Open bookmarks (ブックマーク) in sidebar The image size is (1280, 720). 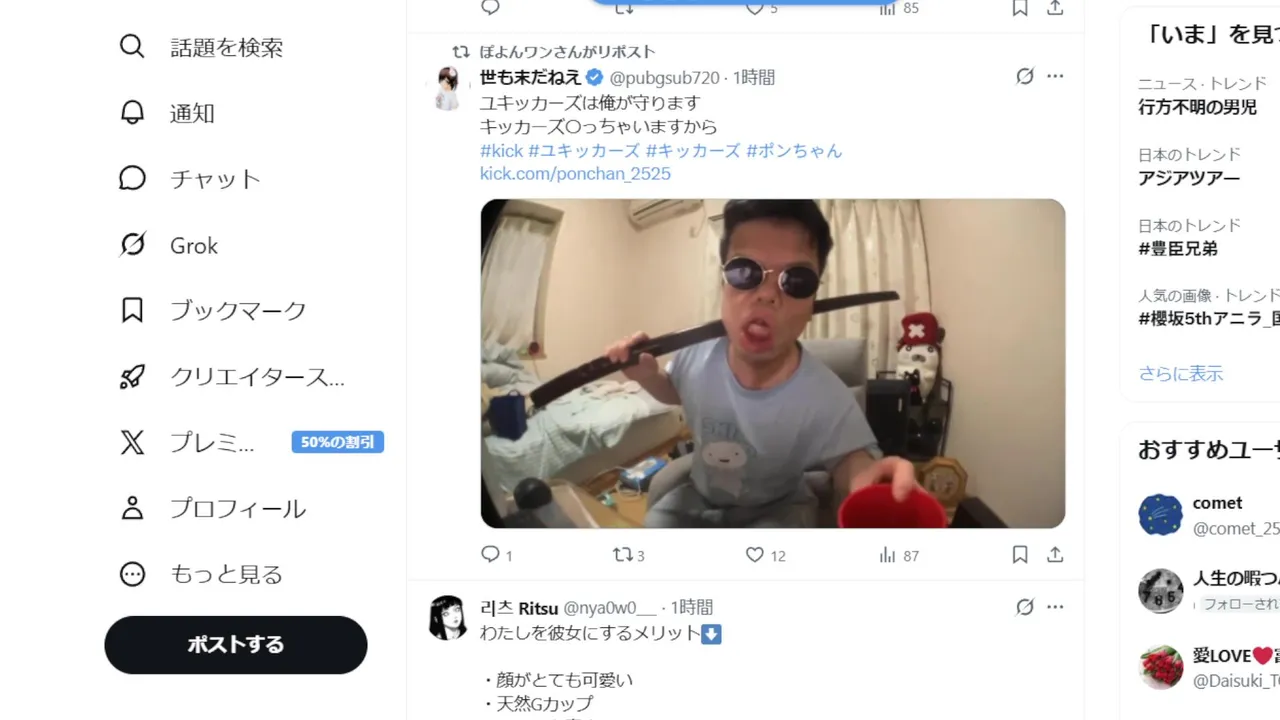click(212, 311)
